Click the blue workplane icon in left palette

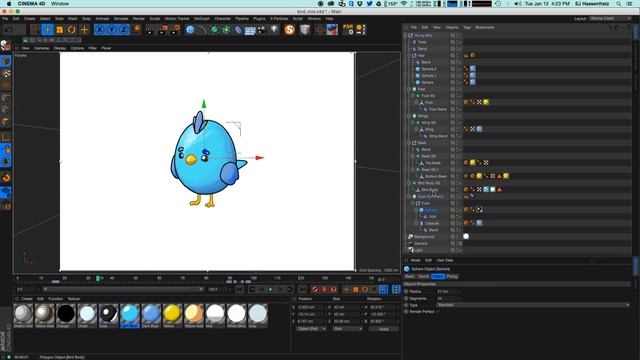pyautogui.click(x=6, y=192)
